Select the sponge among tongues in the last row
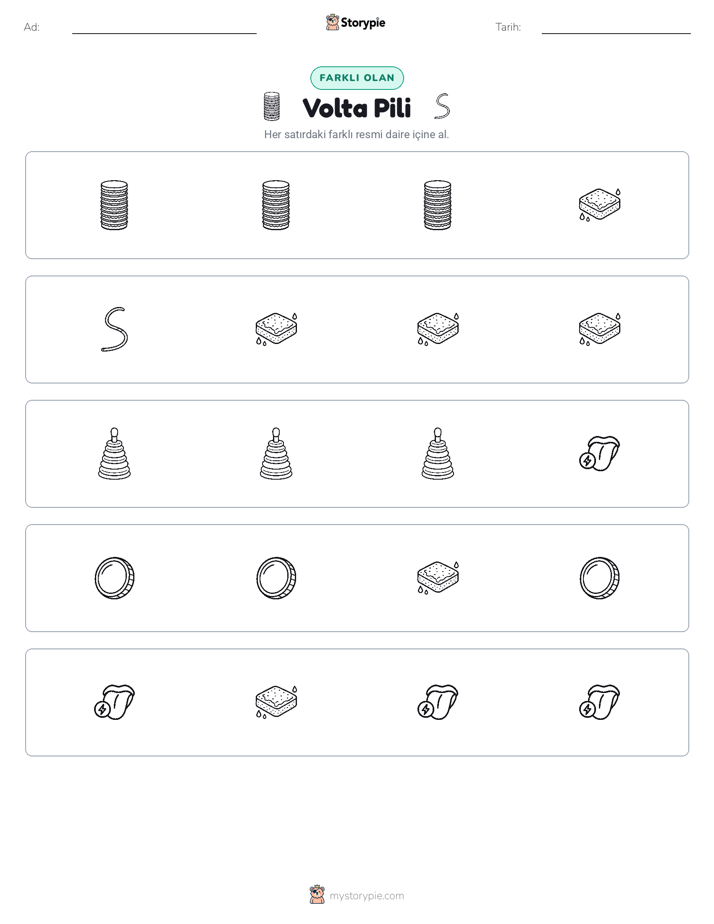714x924 pixels. click(276, 702)
